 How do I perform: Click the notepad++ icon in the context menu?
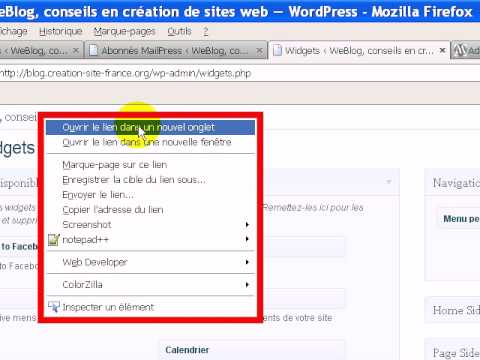coord(54,239)
